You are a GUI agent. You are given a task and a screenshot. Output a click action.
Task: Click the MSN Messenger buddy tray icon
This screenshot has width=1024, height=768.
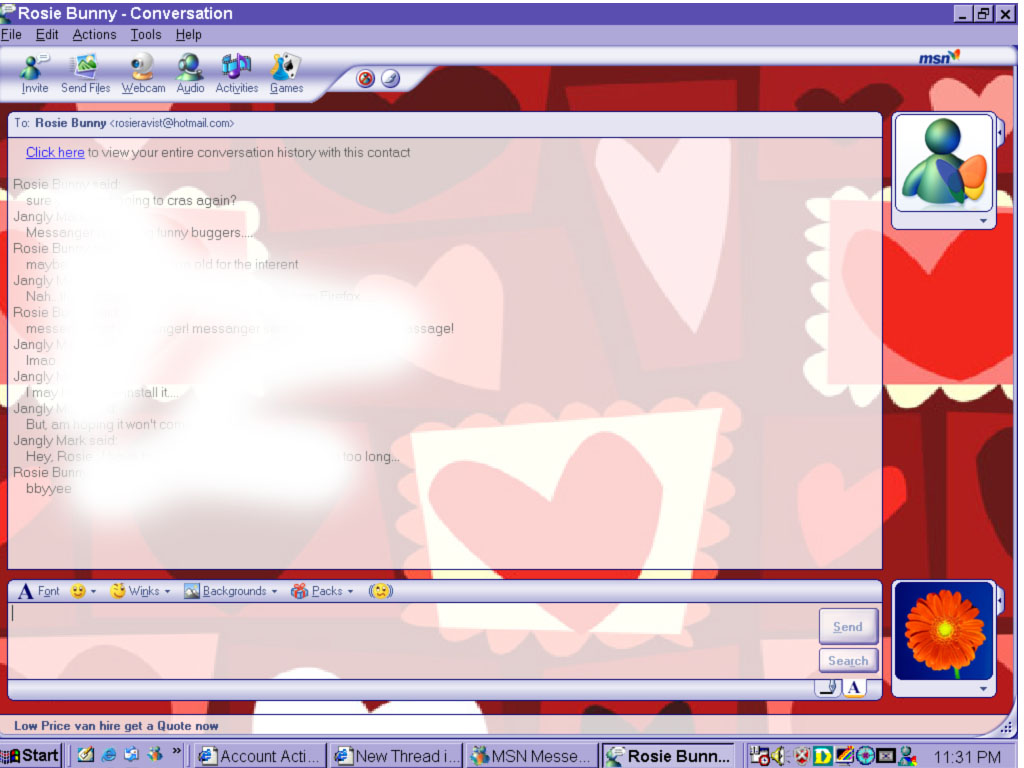click(x=907, y=756)
